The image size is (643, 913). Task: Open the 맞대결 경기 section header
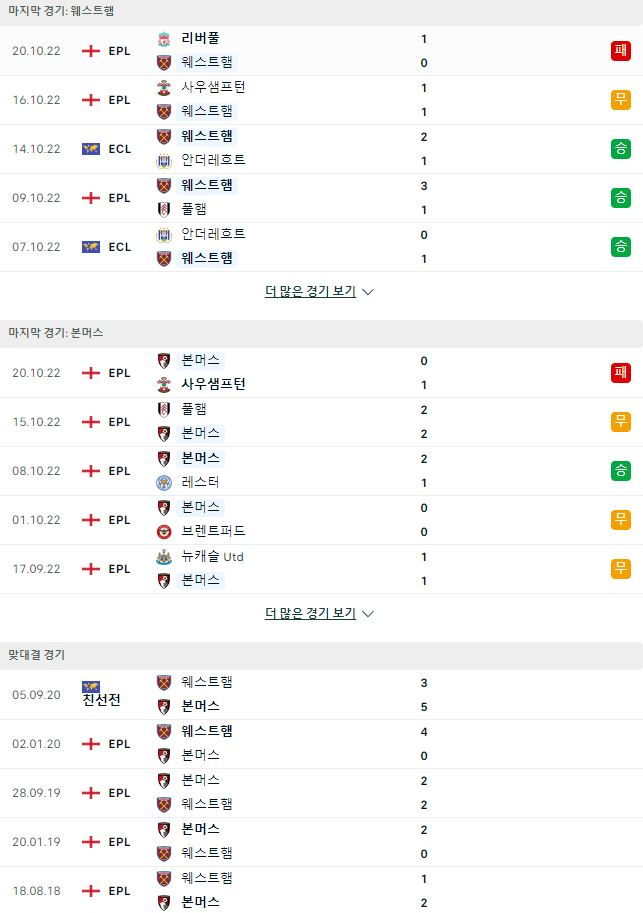pyautogui.click(x=322, y=655)
